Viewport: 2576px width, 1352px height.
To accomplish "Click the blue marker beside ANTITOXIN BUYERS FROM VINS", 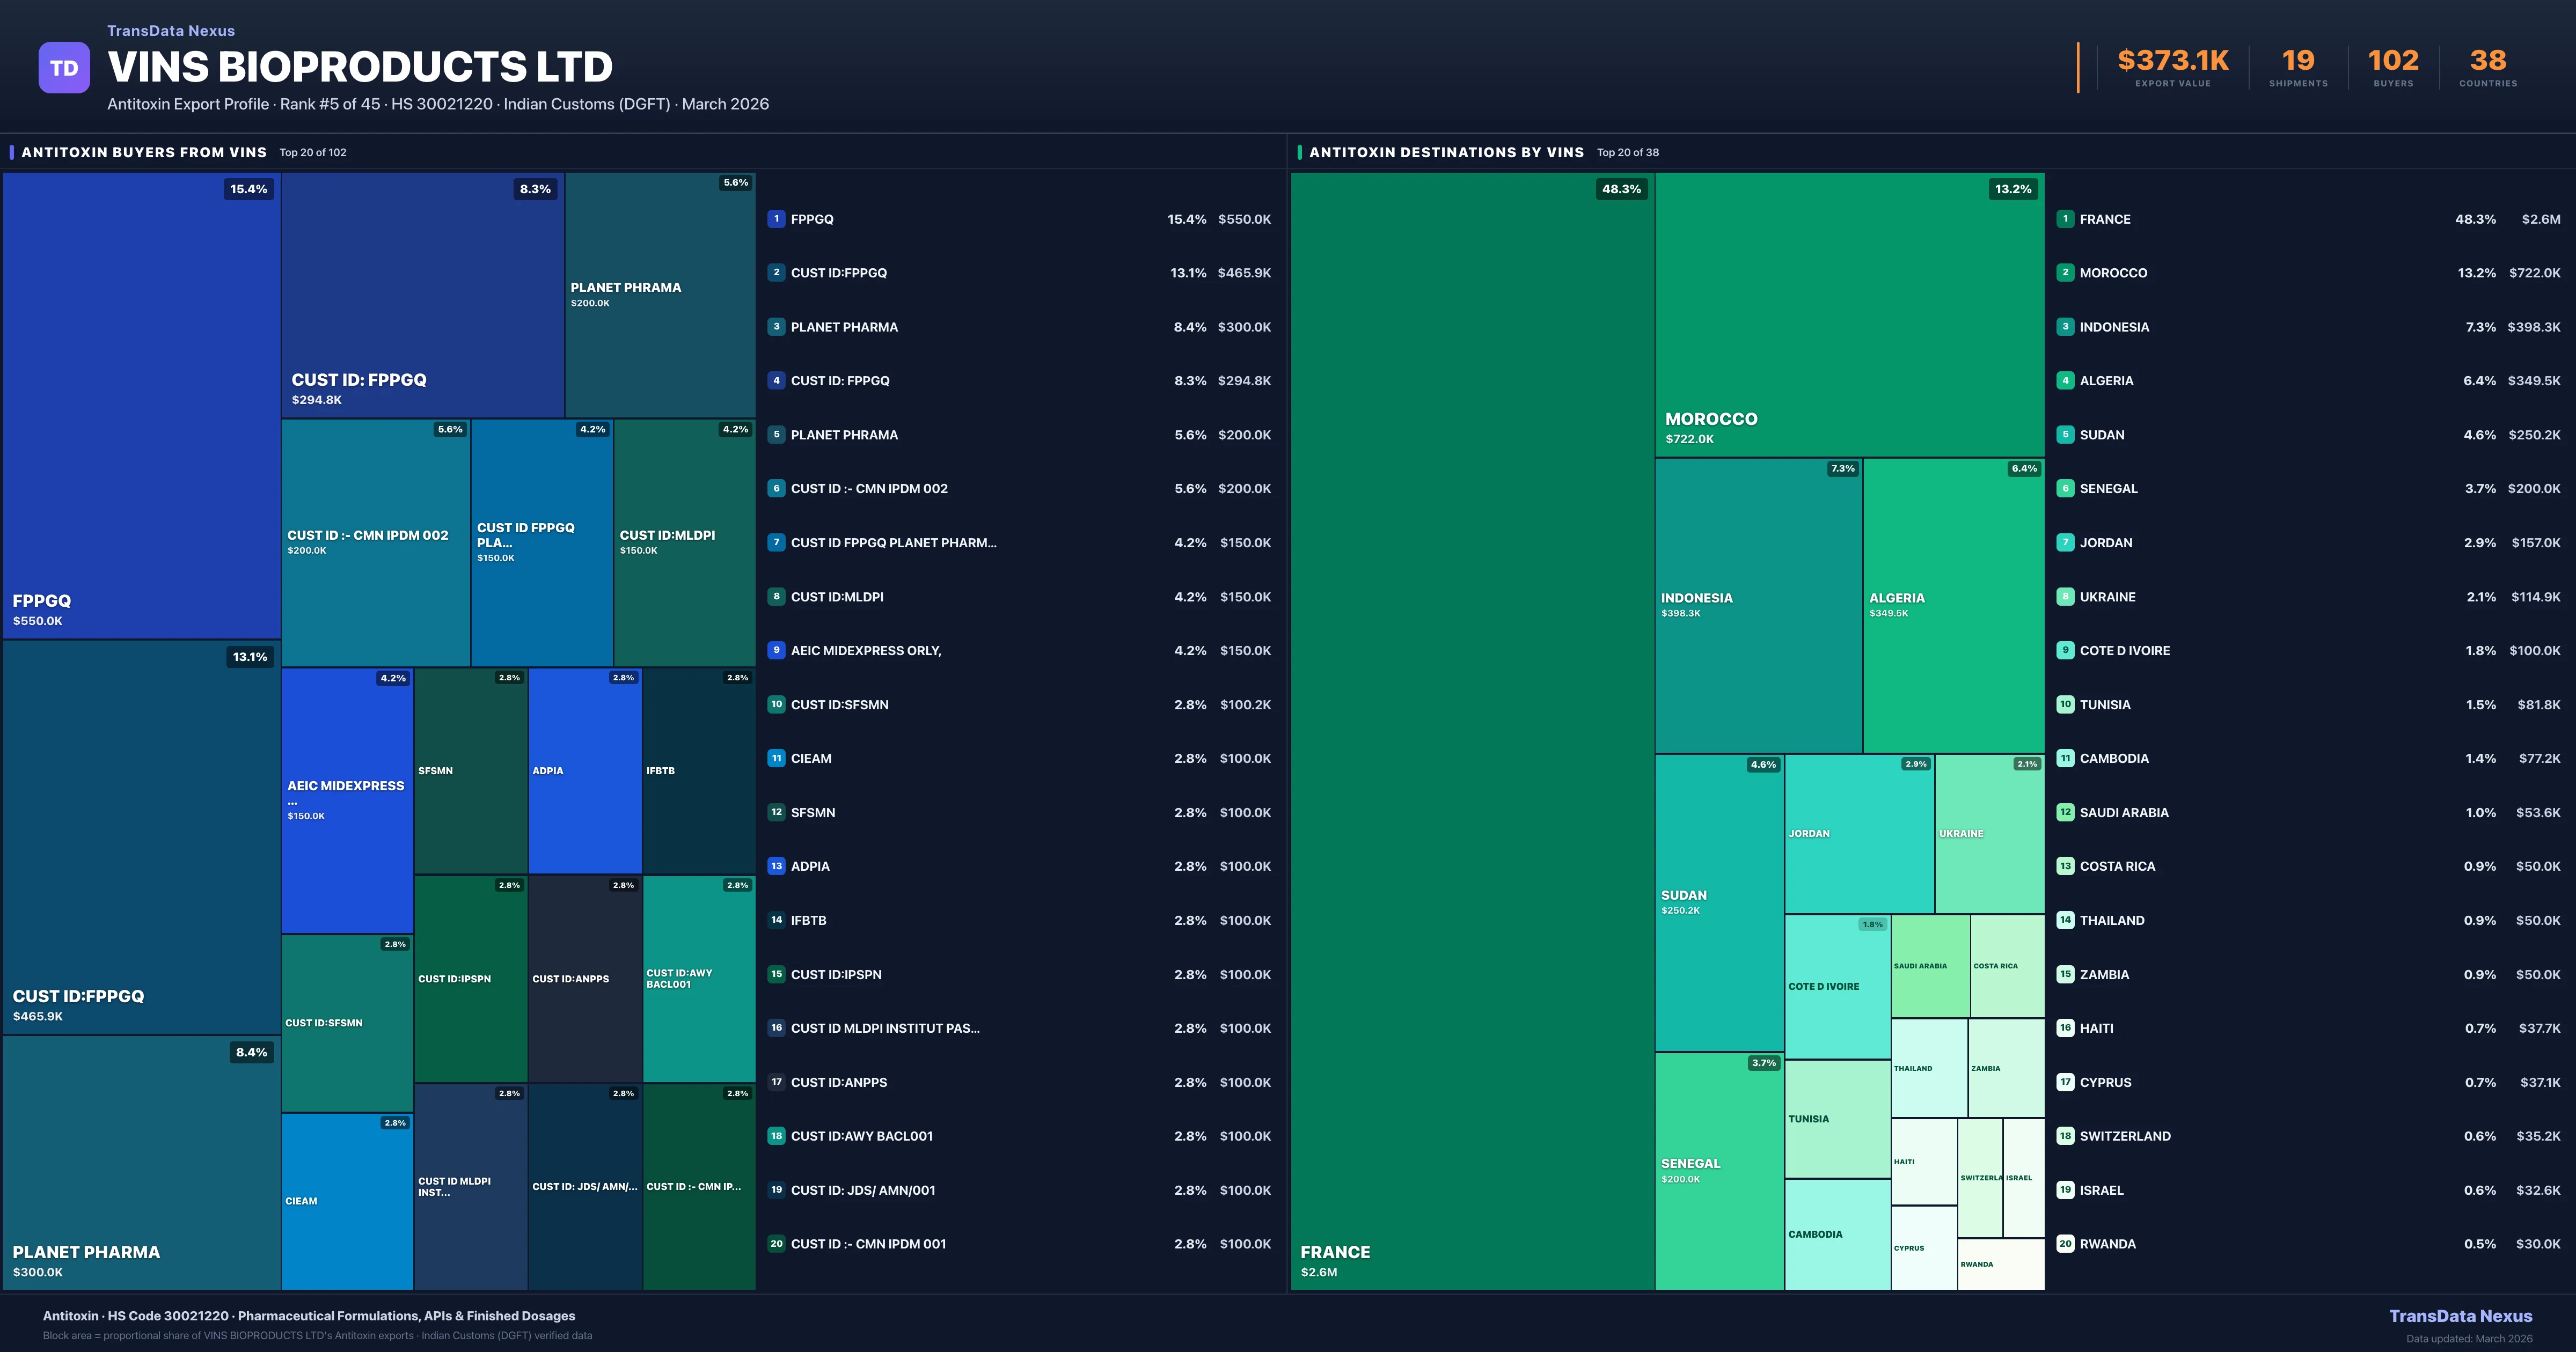I will 11,152.
